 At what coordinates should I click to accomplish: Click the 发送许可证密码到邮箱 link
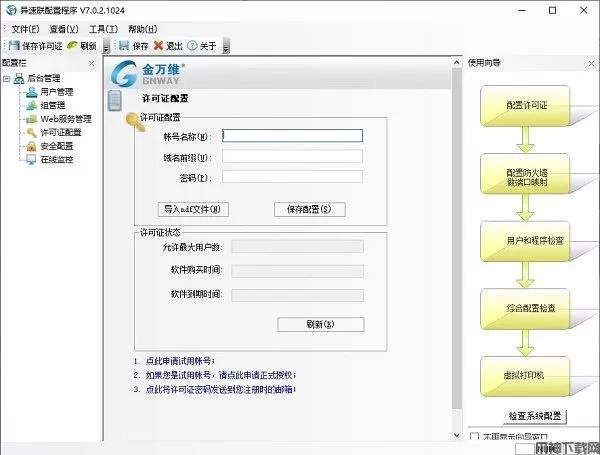click(x=220, y=390)
